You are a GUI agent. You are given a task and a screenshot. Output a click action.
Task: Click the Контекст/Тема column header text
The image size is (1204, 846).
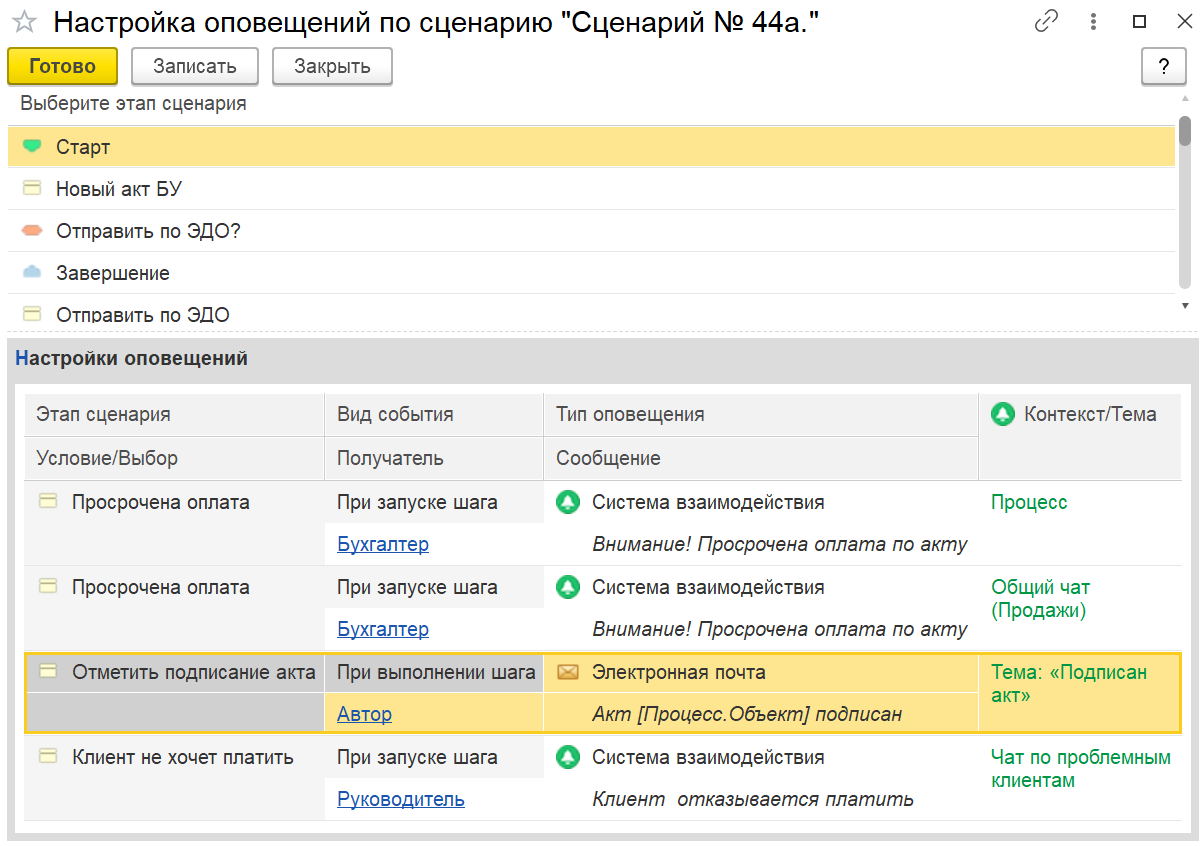(1090, 414)
